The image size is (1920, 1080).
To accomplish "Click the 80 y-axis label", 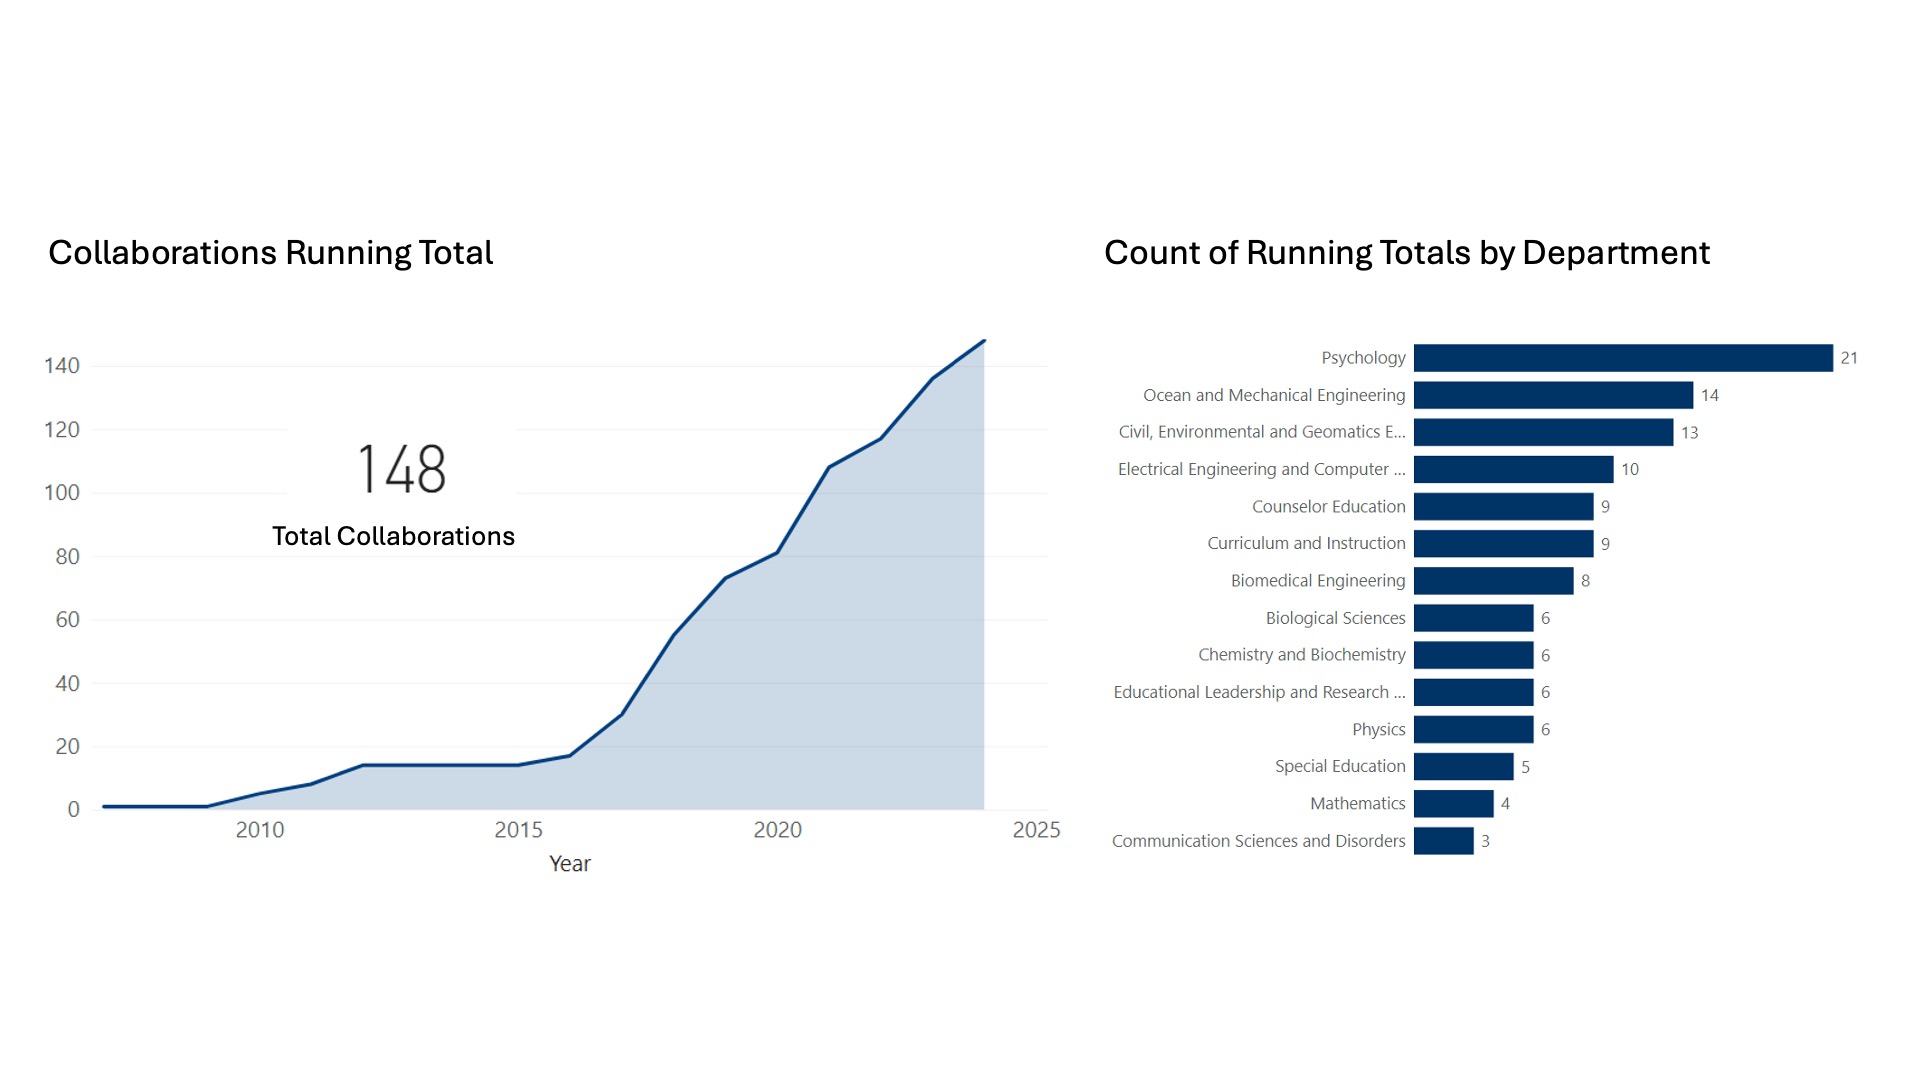I will 67,557.
